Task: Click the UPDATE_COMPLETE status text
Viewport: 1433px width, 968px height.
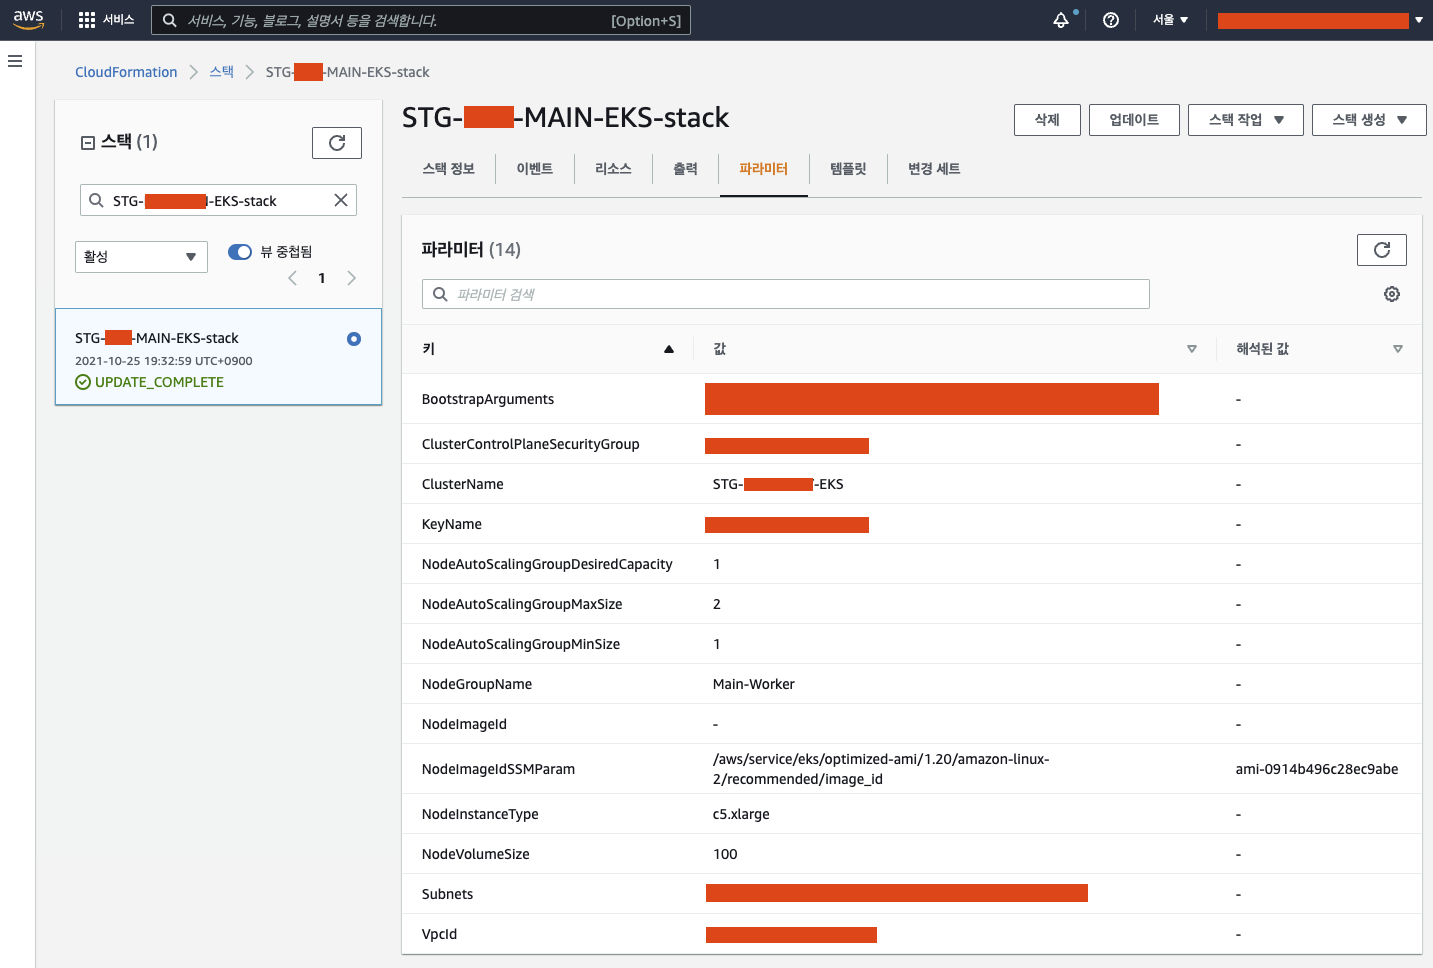Action: (x=159, y=382)
